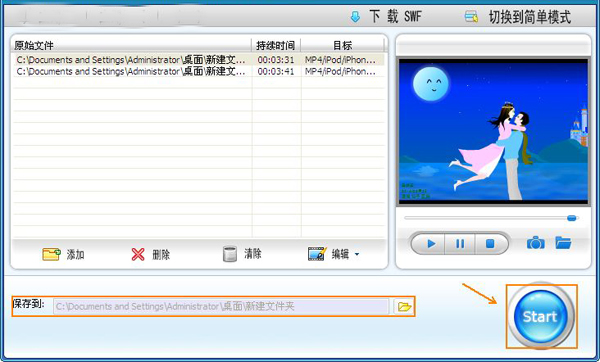Click the 目标 column header
This screenshot has width=600, height=362.
click(x=342, y=46)
